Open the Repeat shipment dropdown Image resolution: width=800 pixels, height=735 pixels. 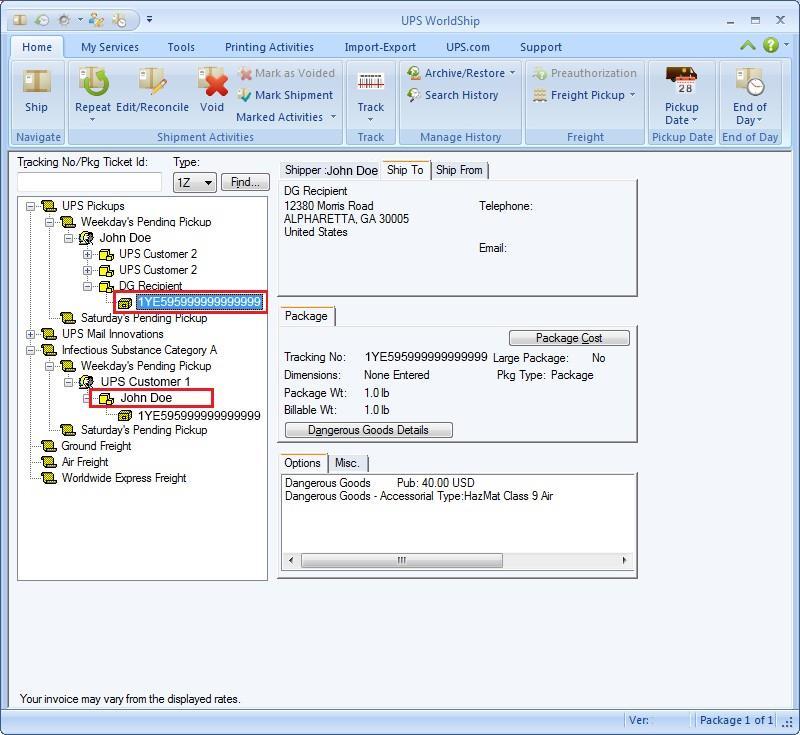point(92,120)
